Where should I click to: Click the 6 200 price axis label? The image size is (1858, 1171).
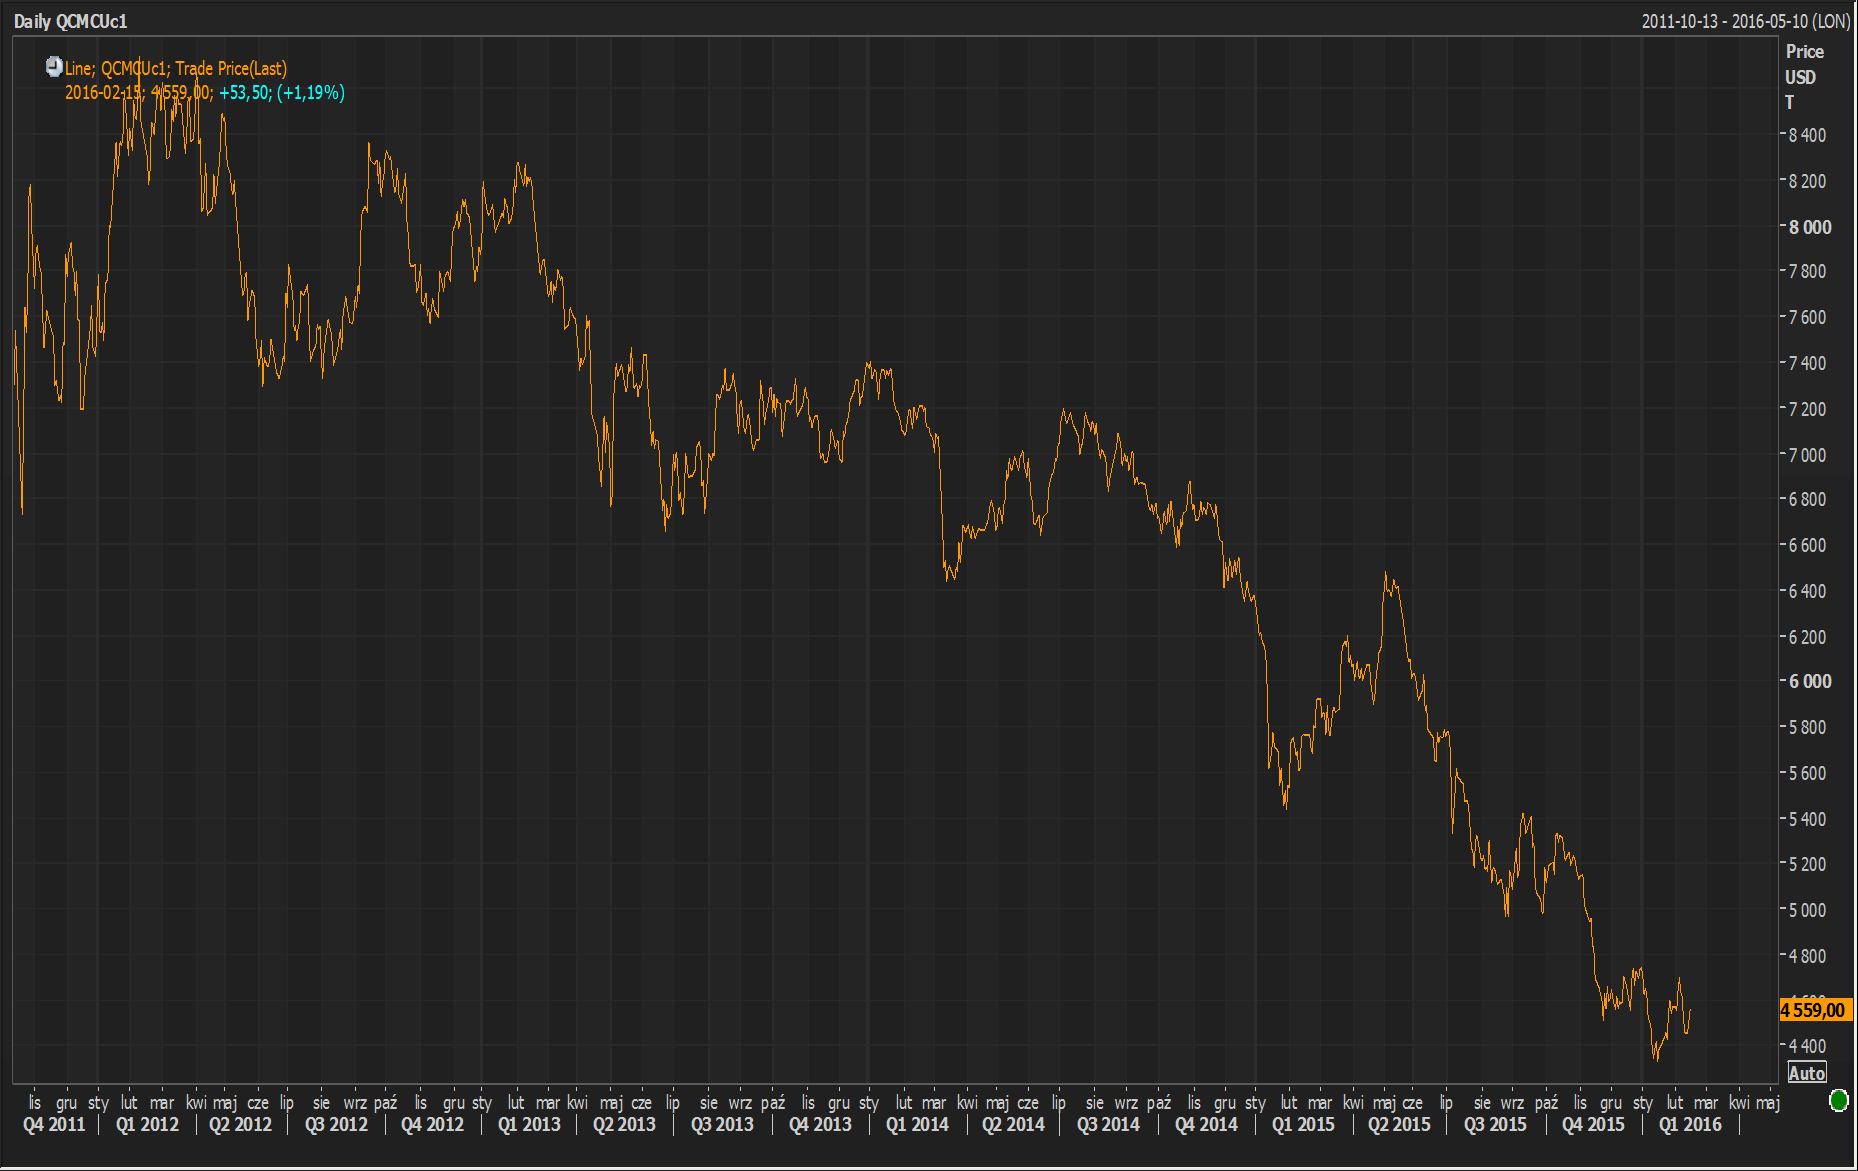tap(1807, 637)
